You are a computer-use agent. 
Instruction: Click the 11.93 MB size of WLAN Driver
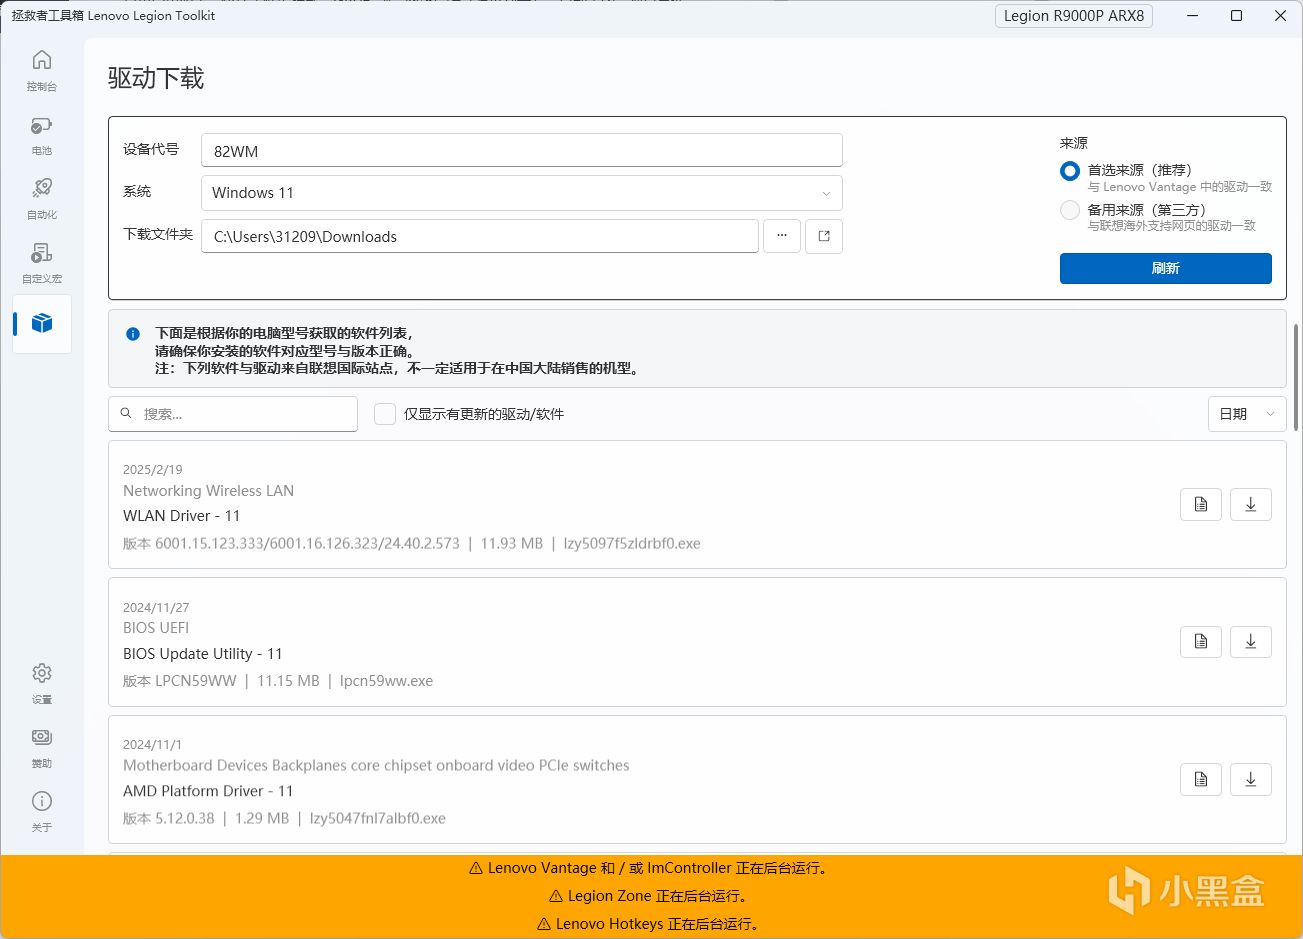pyautogui.click(x=512, y=544)
